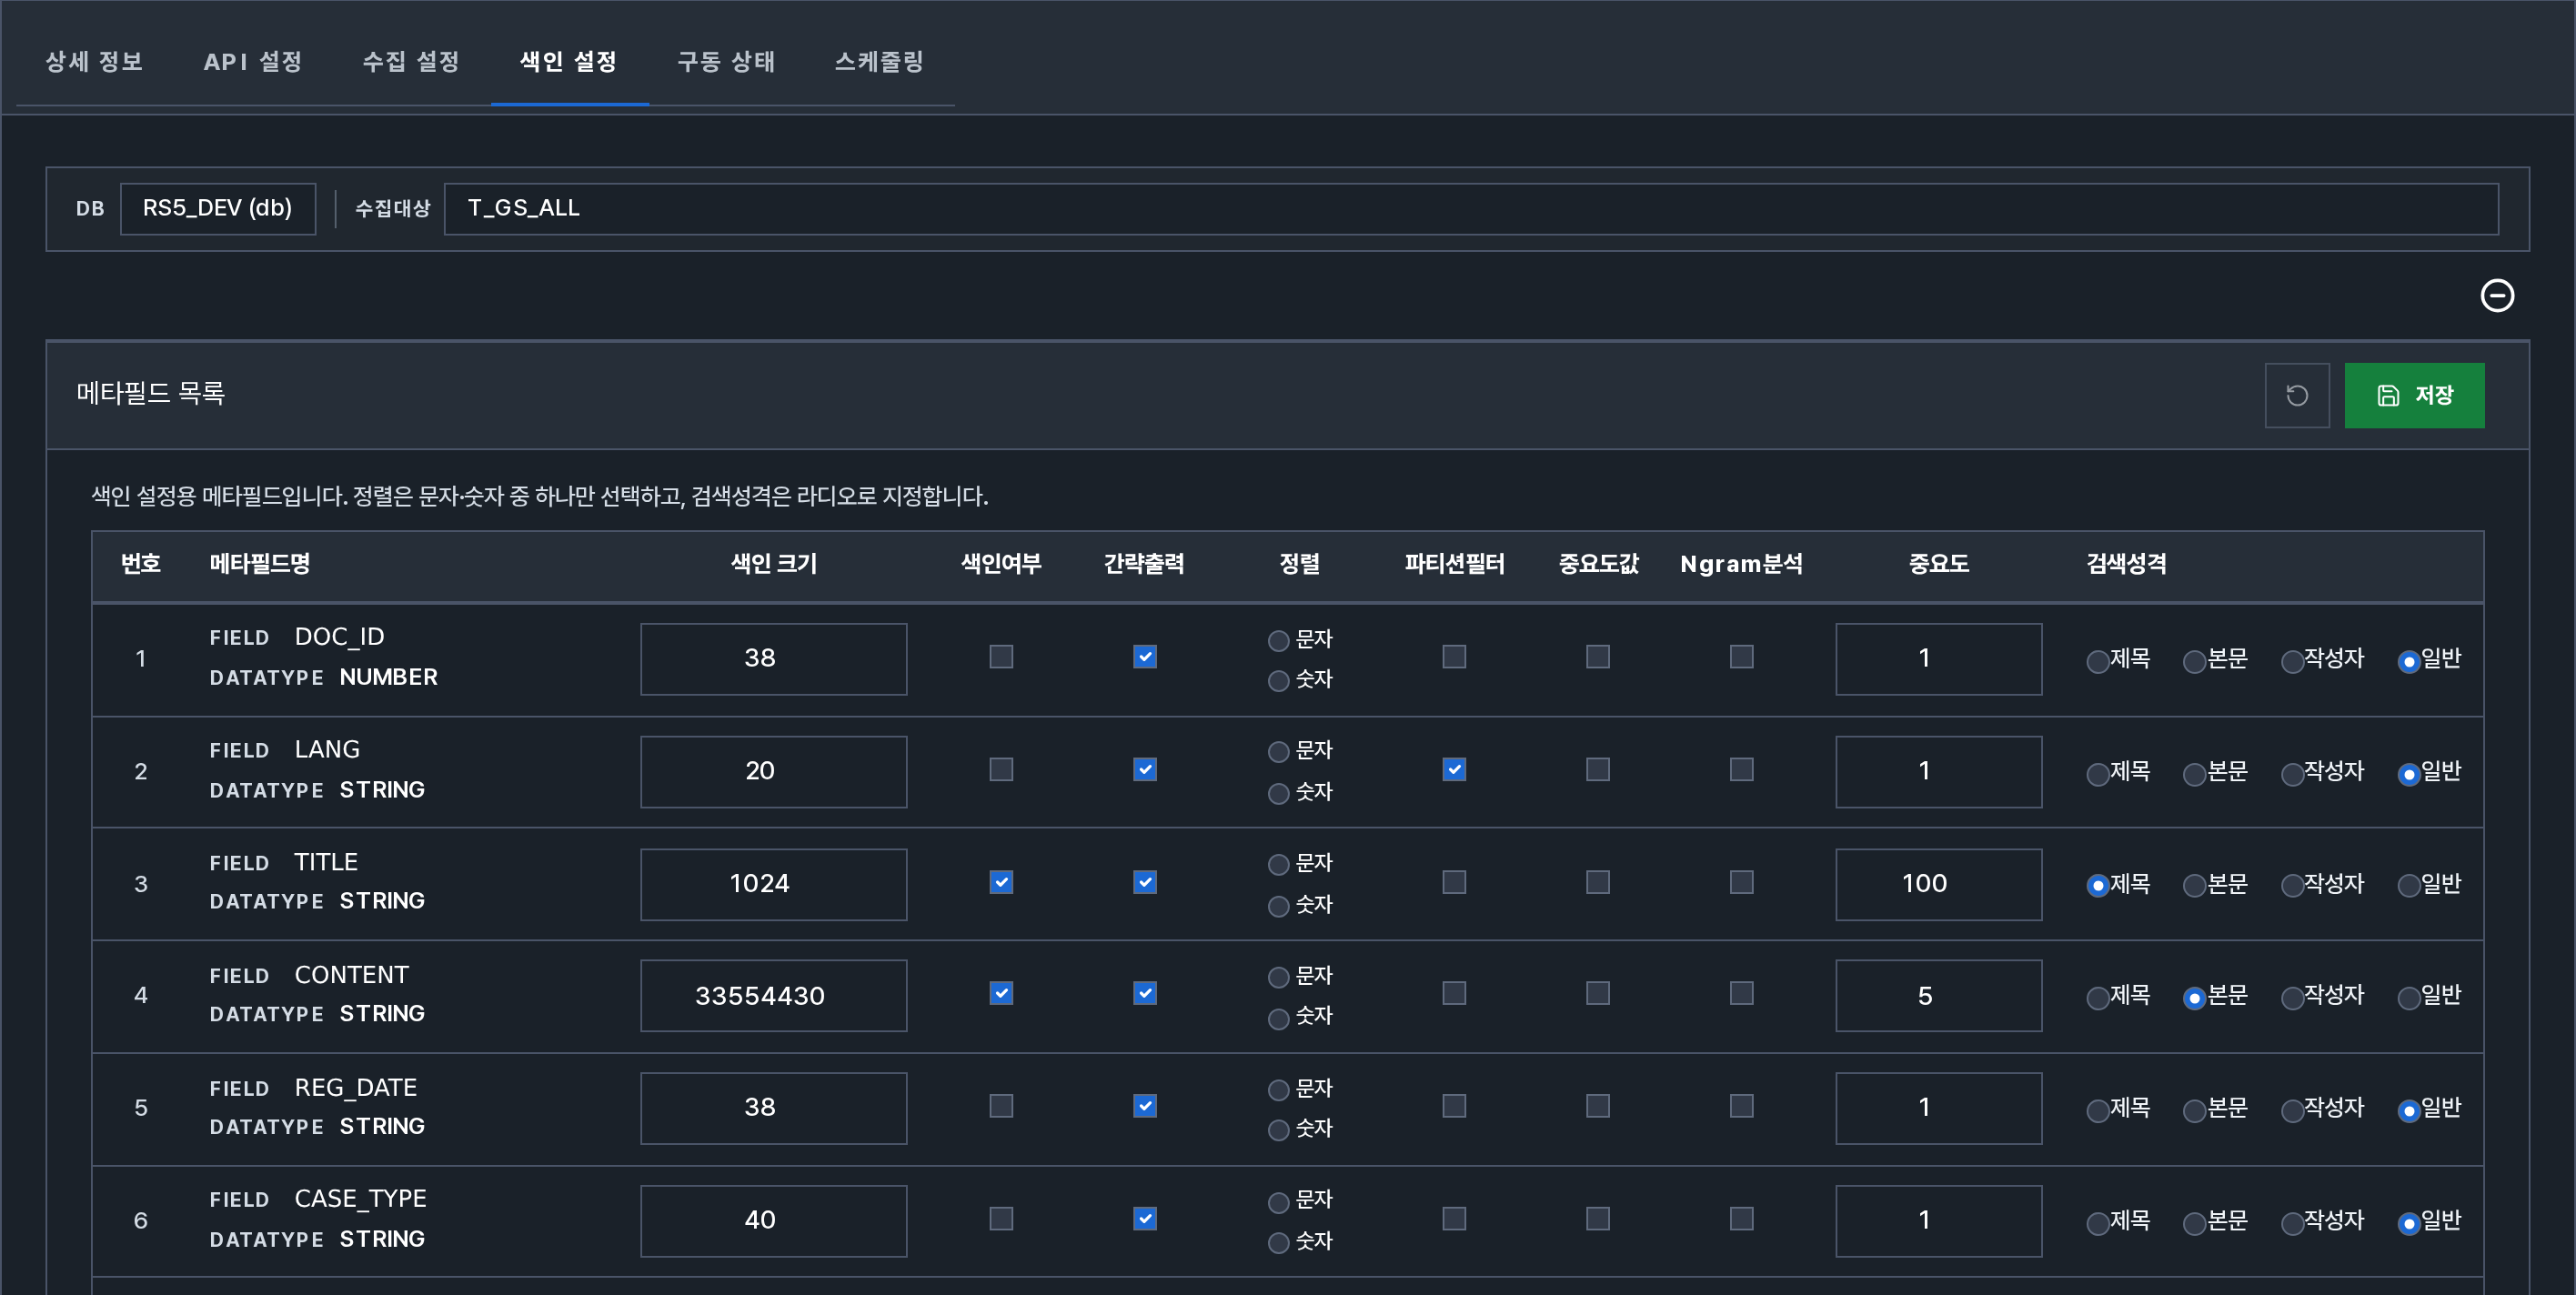
Task: Uncheck 색인여부 for TITLE row
Action: tap(1001, 881)
